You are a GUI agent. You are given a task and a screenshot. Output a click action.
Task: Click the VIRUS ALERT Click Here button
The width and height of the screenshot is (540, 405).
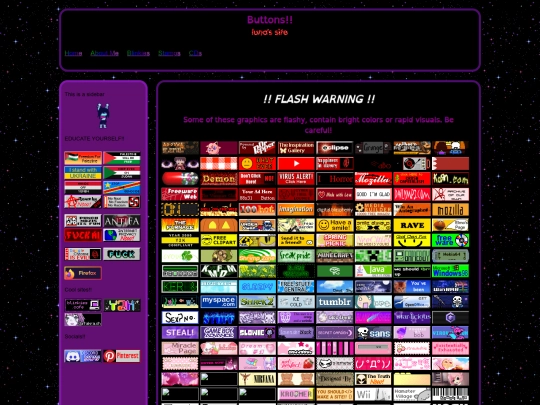296,179
